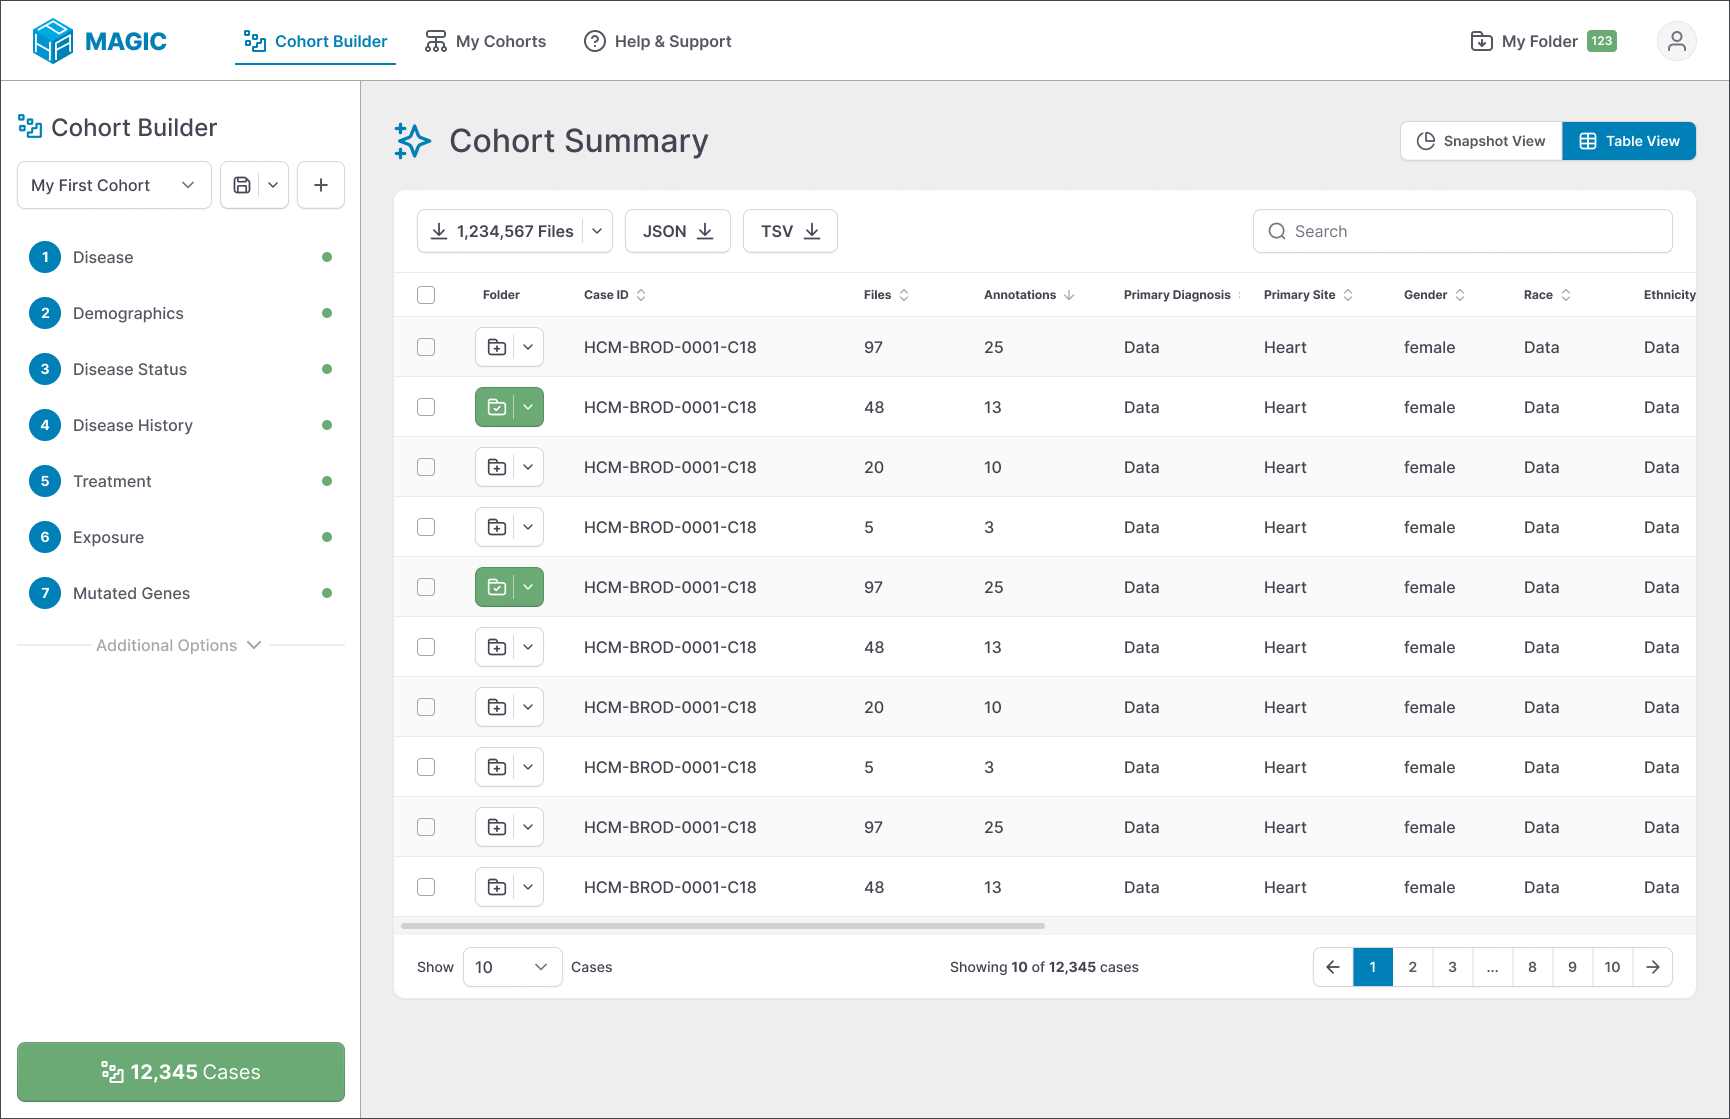This screenshot has height=1119, width=1730.
Task: Go to next page arrow
Action: [x=1653, y=967]
